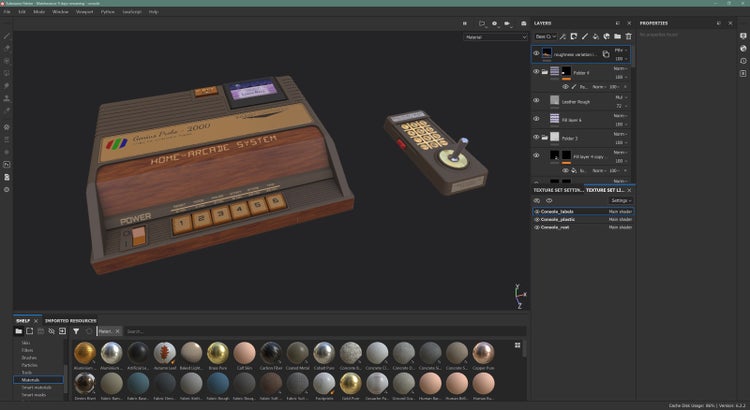
Task: Expand the Settings dropdown in Texture Set List
Action: tap(621, 200)
